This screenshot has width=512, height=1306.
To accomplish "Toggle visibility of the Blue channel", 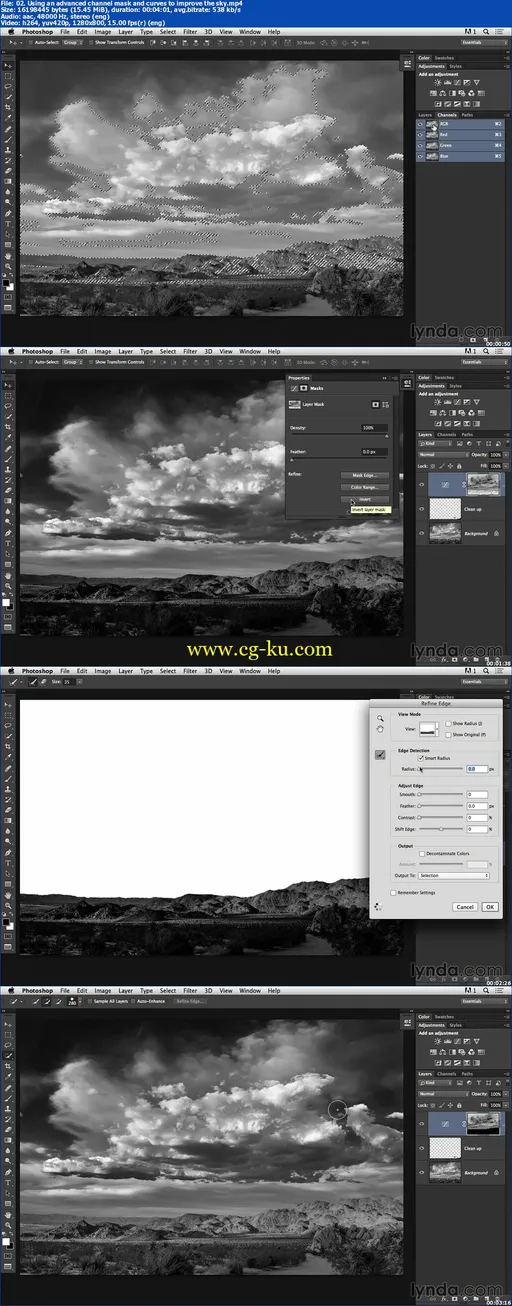I will click(x=422, y=155).
